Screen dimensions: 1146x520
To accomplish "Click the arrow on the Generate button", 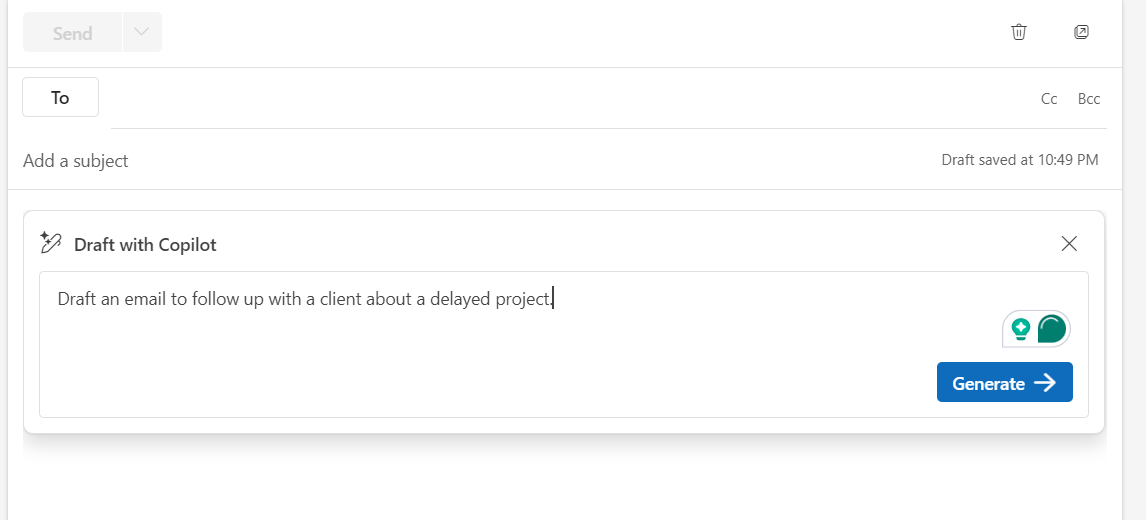I will pos(1045,383).
